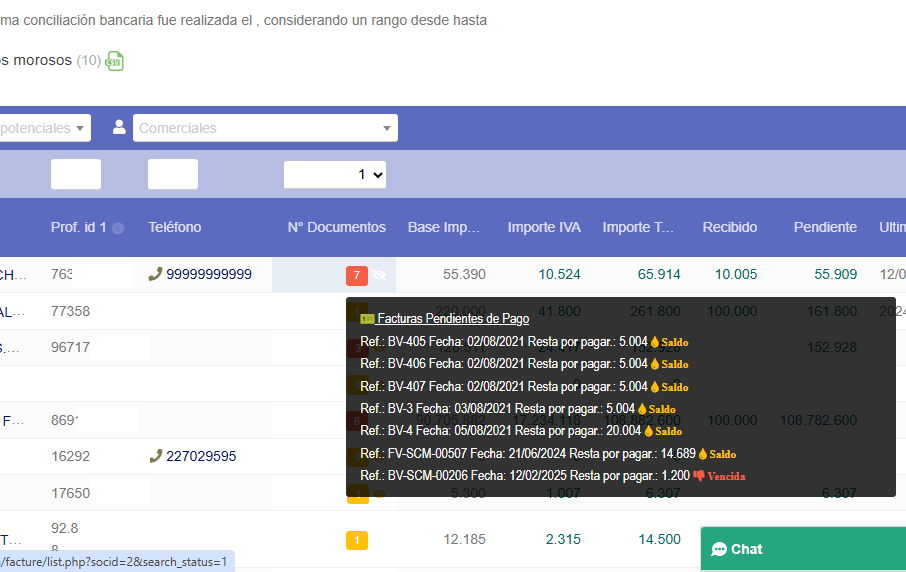Screen dimensions: 906x572
Task: Click the Saldo drop icon on the BV-405 line
Action: [x=655, y=342]
